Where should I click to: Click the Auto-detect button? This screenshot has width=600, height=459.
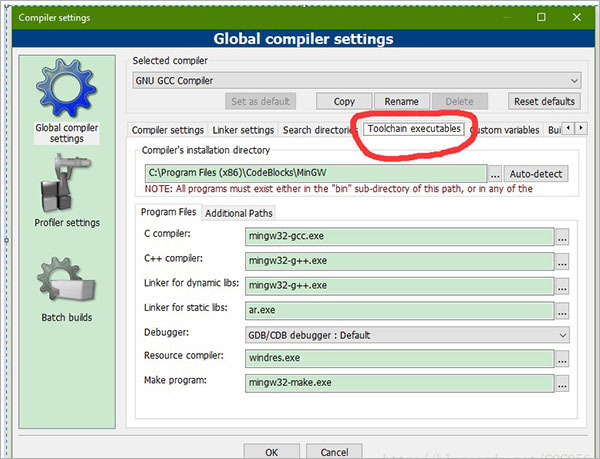(535, 174)
